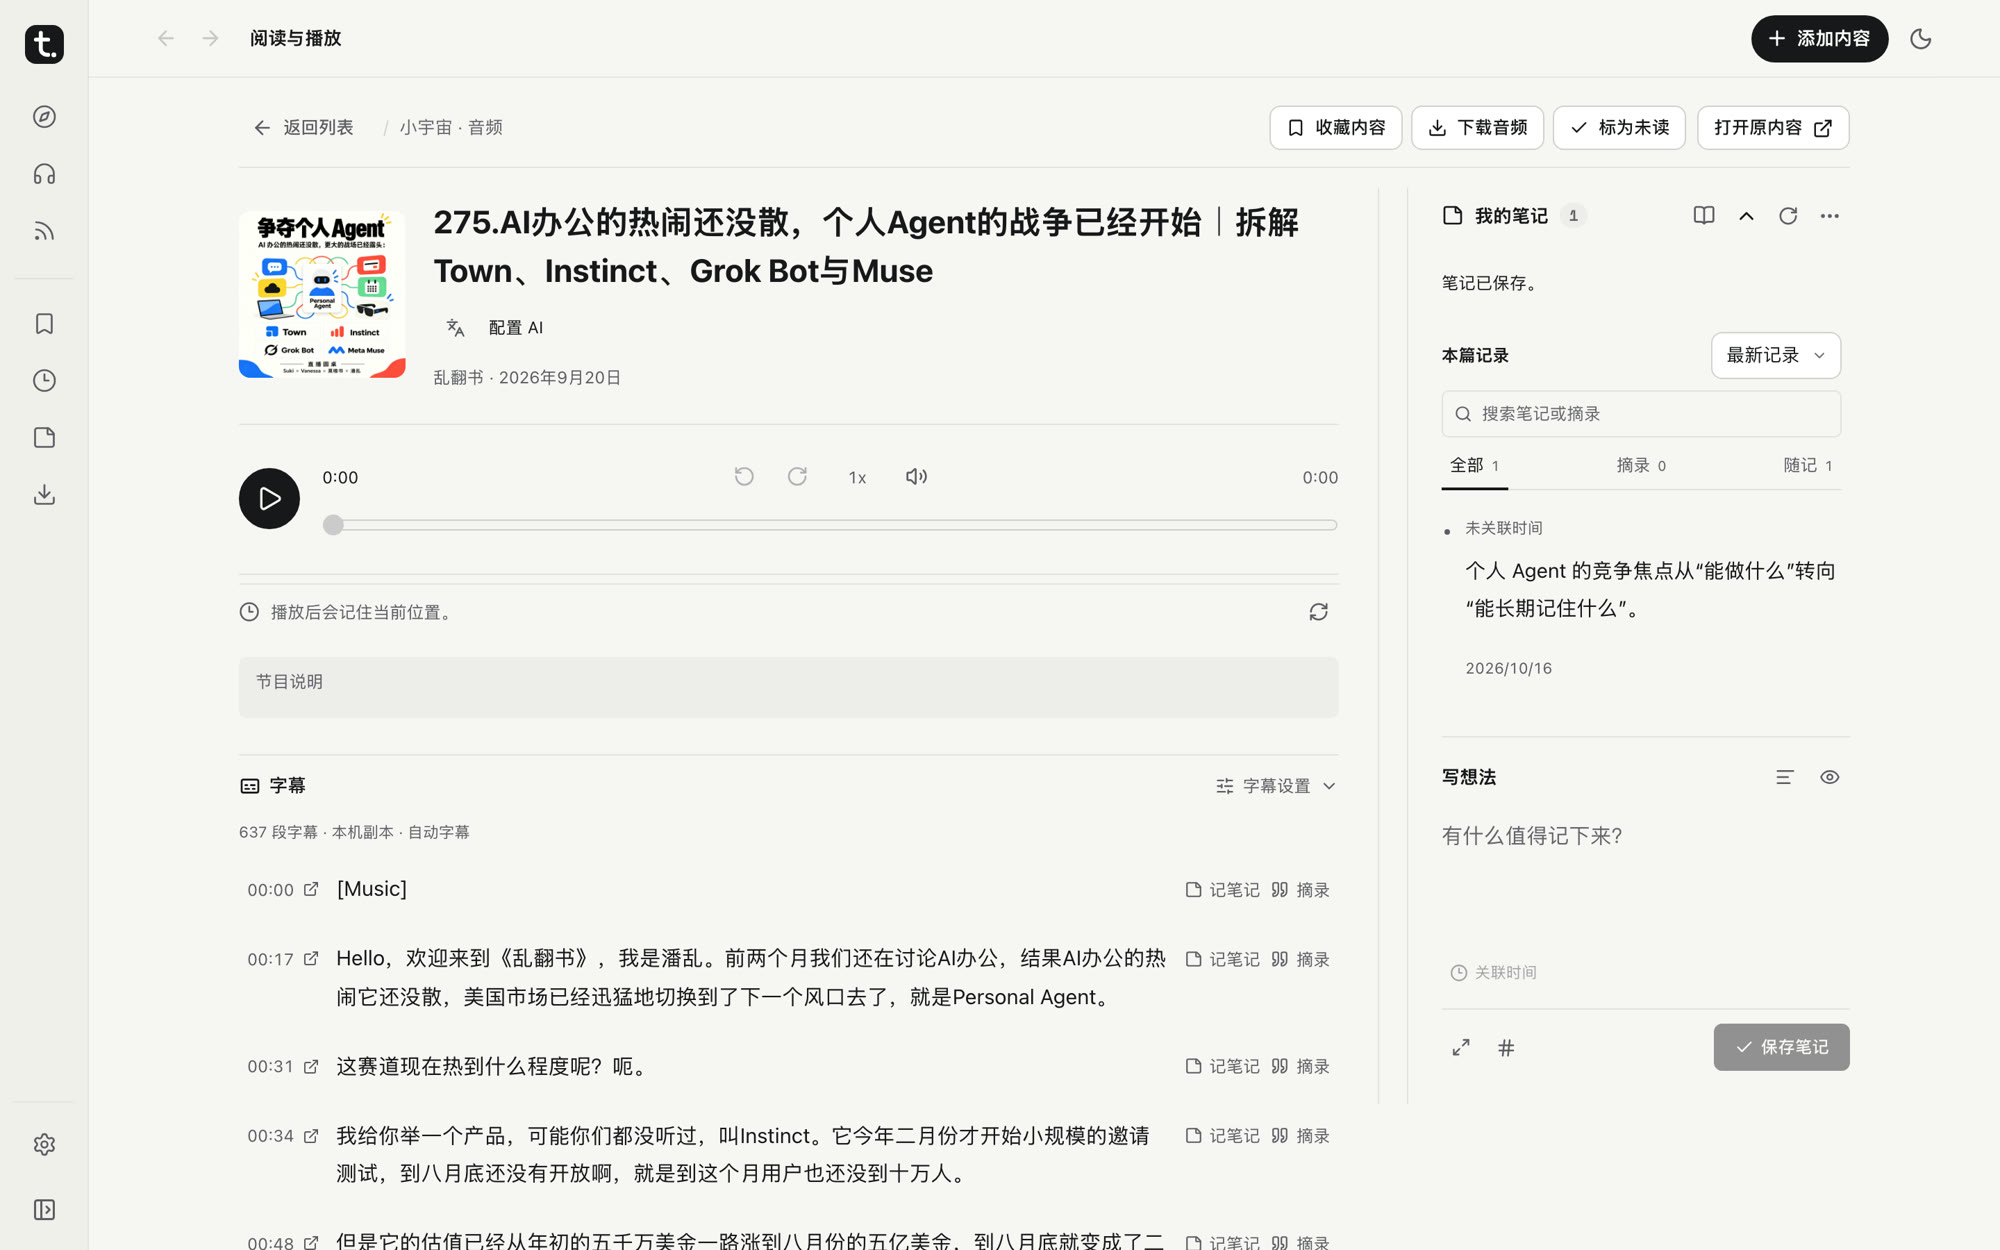Open the history clock icon in sidebar
The height and width of the screenshot is (1250, 2000).
click(44, 380)
